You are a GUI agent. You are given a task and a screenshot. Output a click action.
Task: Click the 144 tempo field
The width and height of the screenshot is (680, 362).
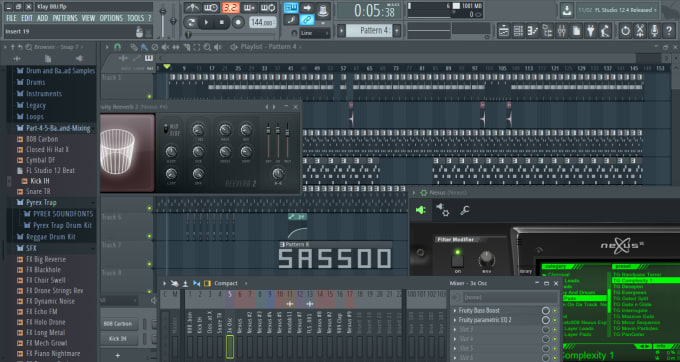tap(263, 23)
